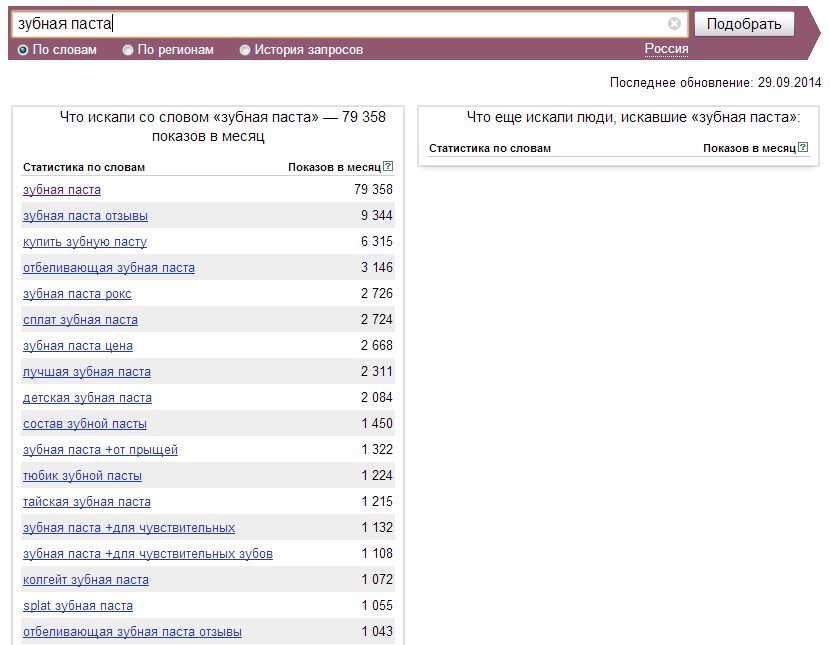Open the 'колгейт зубная паста' link
Viewport: 830px width, 645px height.
86,579
